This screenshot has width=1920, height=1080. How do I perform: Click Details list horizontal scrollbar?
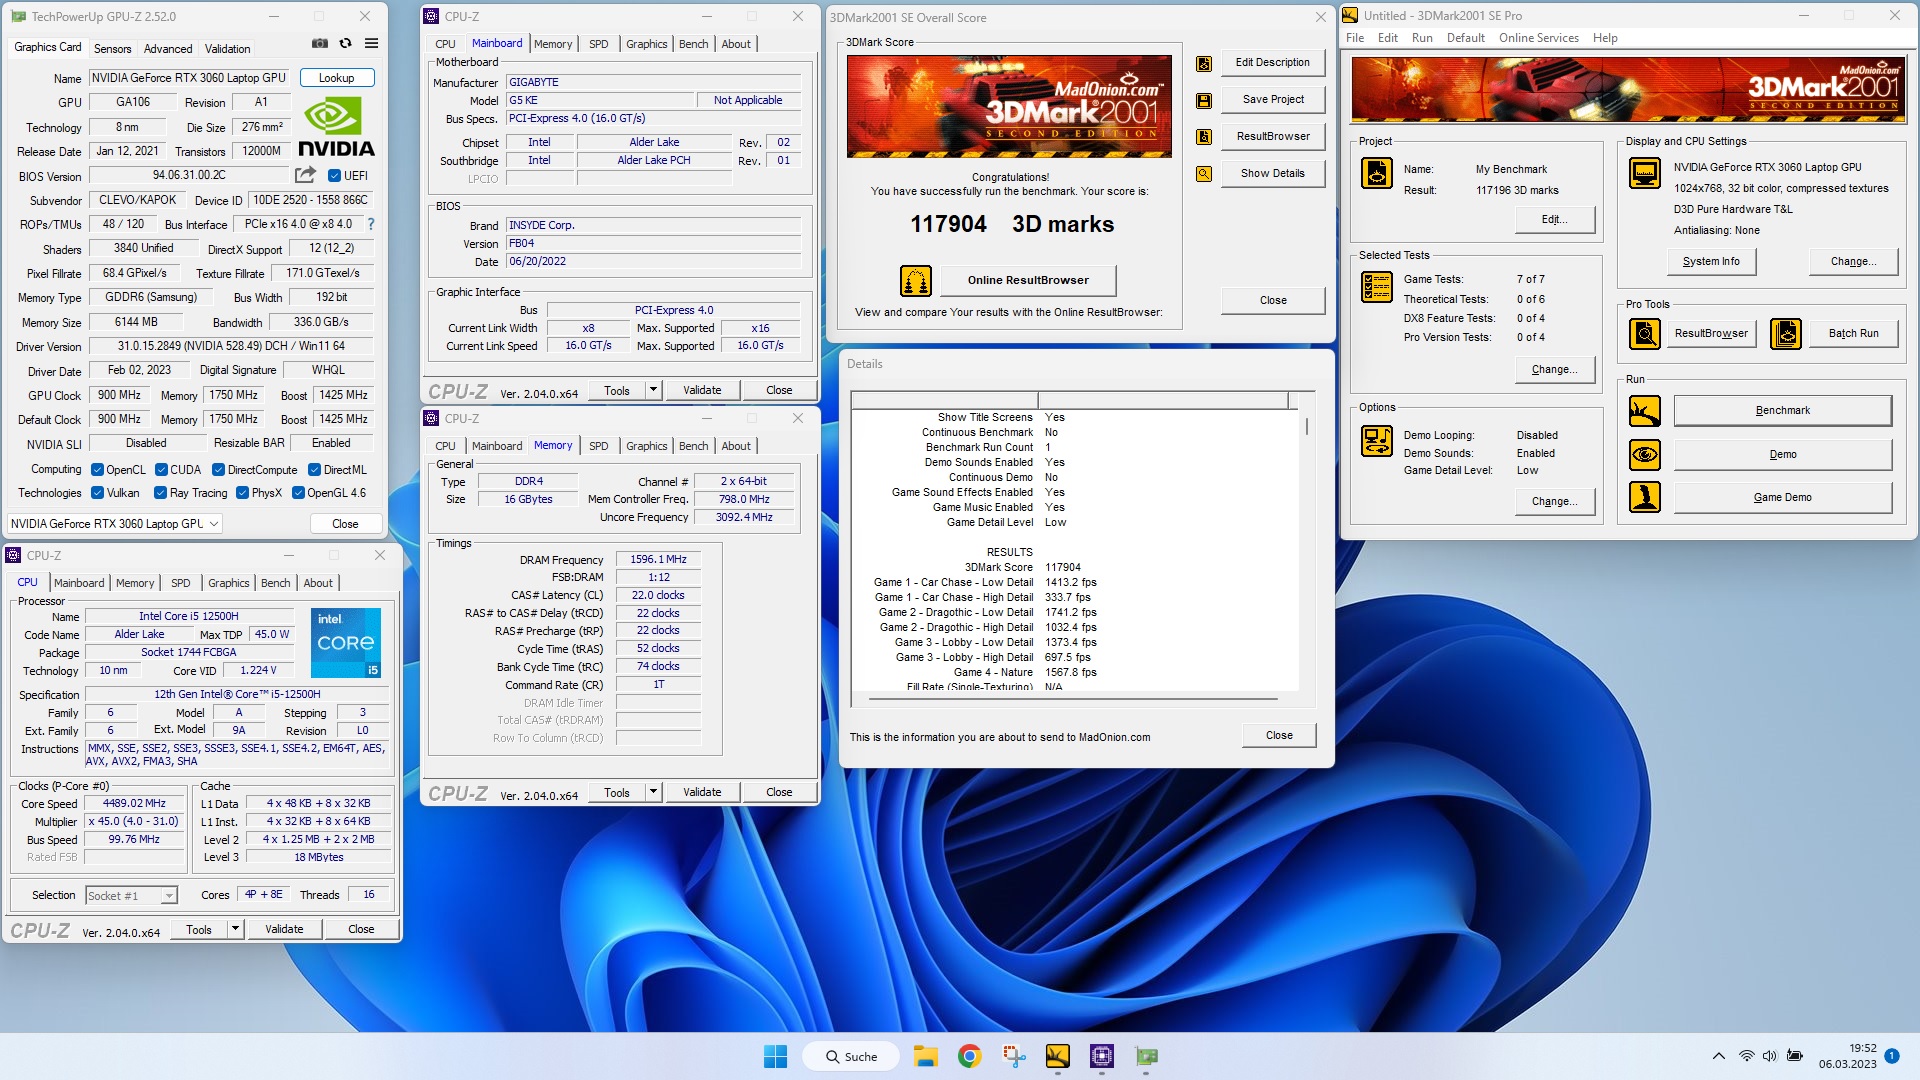tap(1075, 697)
